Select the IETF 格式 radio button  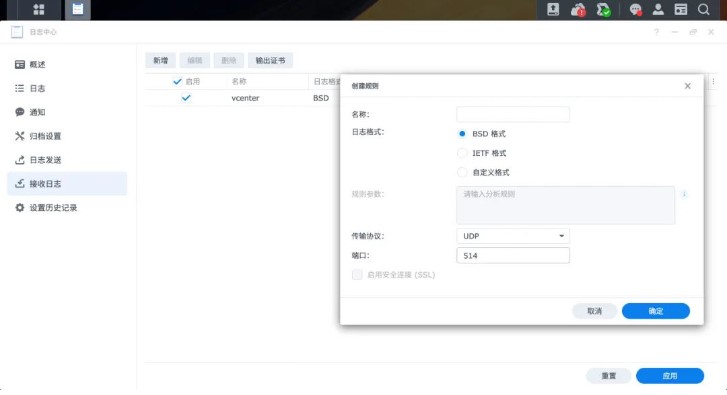(462, 153)
